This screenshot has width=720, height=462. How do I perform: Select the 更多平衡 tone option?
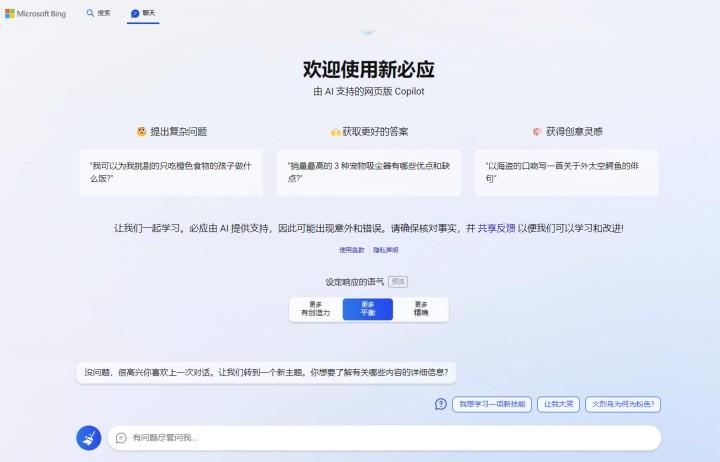point(368,309)
